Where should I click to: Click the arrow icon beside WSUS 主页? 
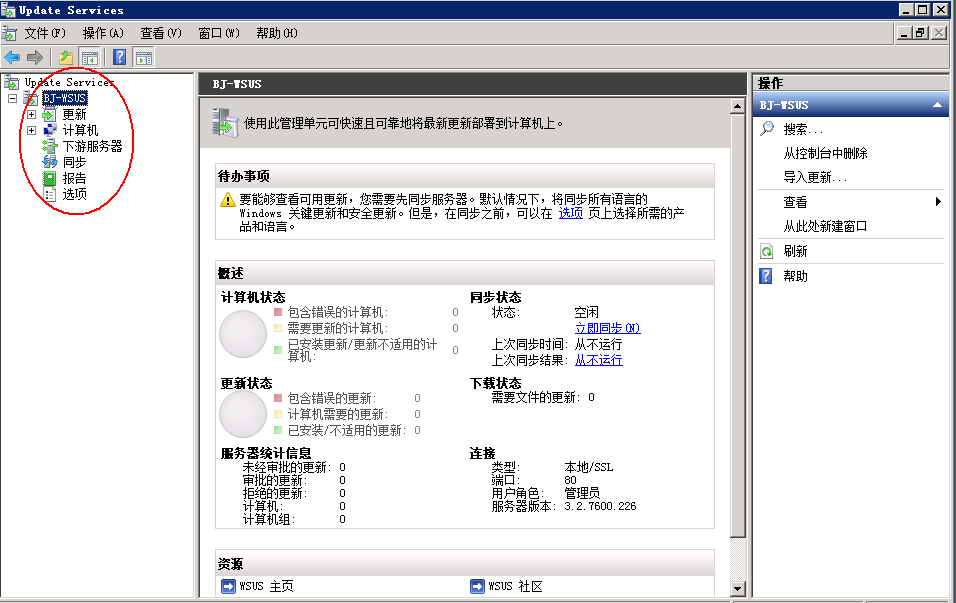tap(228, 587)
